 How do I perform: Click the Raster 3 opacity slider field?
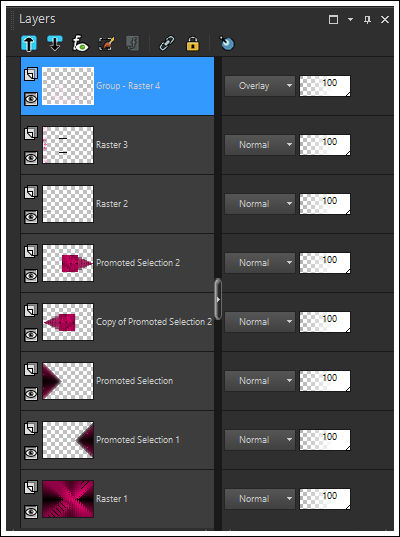pos(325,145)
